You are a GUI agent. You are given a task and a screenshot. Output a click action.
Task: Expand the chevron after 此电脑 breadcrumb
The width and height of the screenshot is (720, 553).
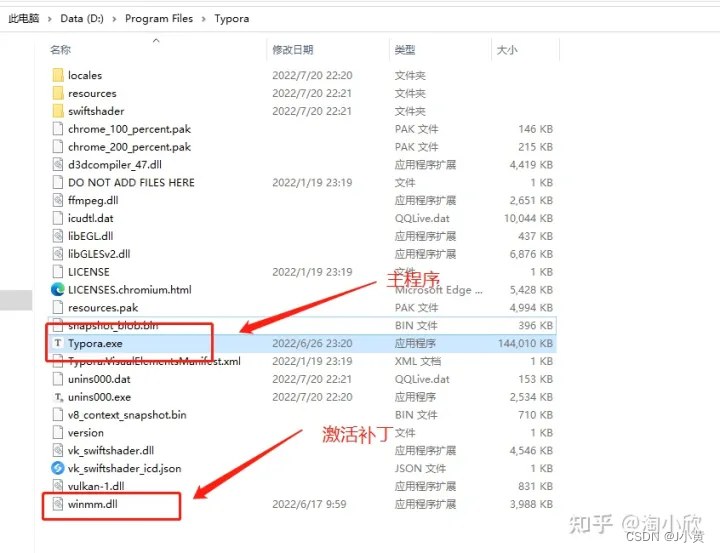(x=50, y=19)
